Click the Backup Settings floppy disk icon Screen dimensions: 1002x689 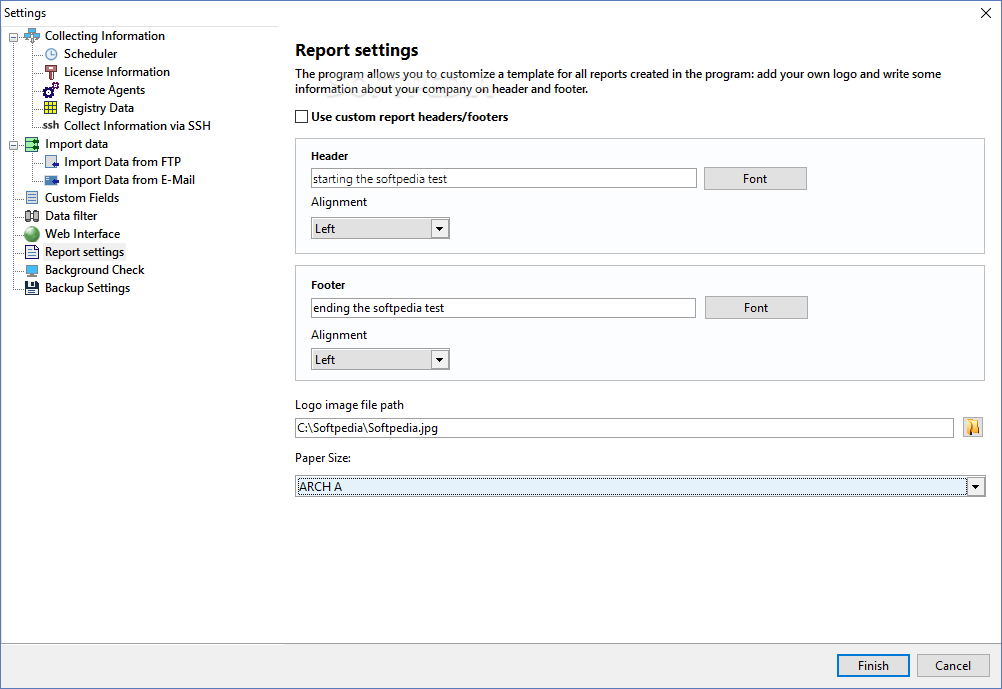(32, 288)
